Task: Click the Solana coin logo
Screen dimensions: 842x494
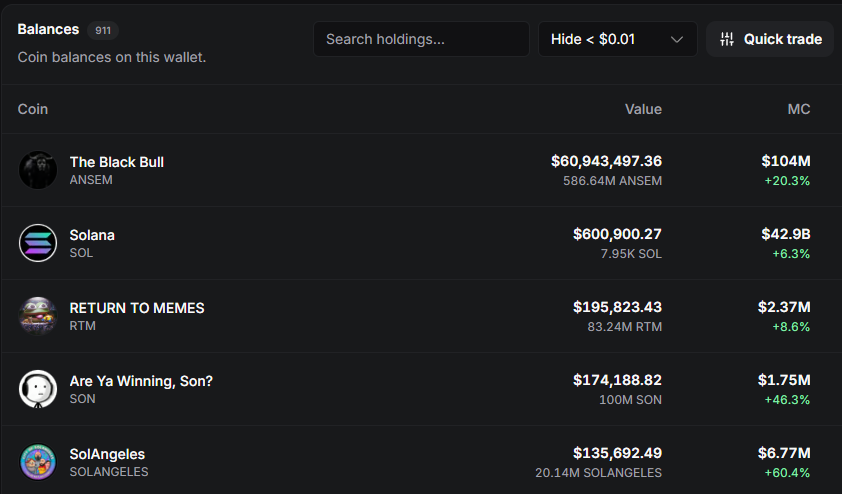Action: click(x=38, y=243)
